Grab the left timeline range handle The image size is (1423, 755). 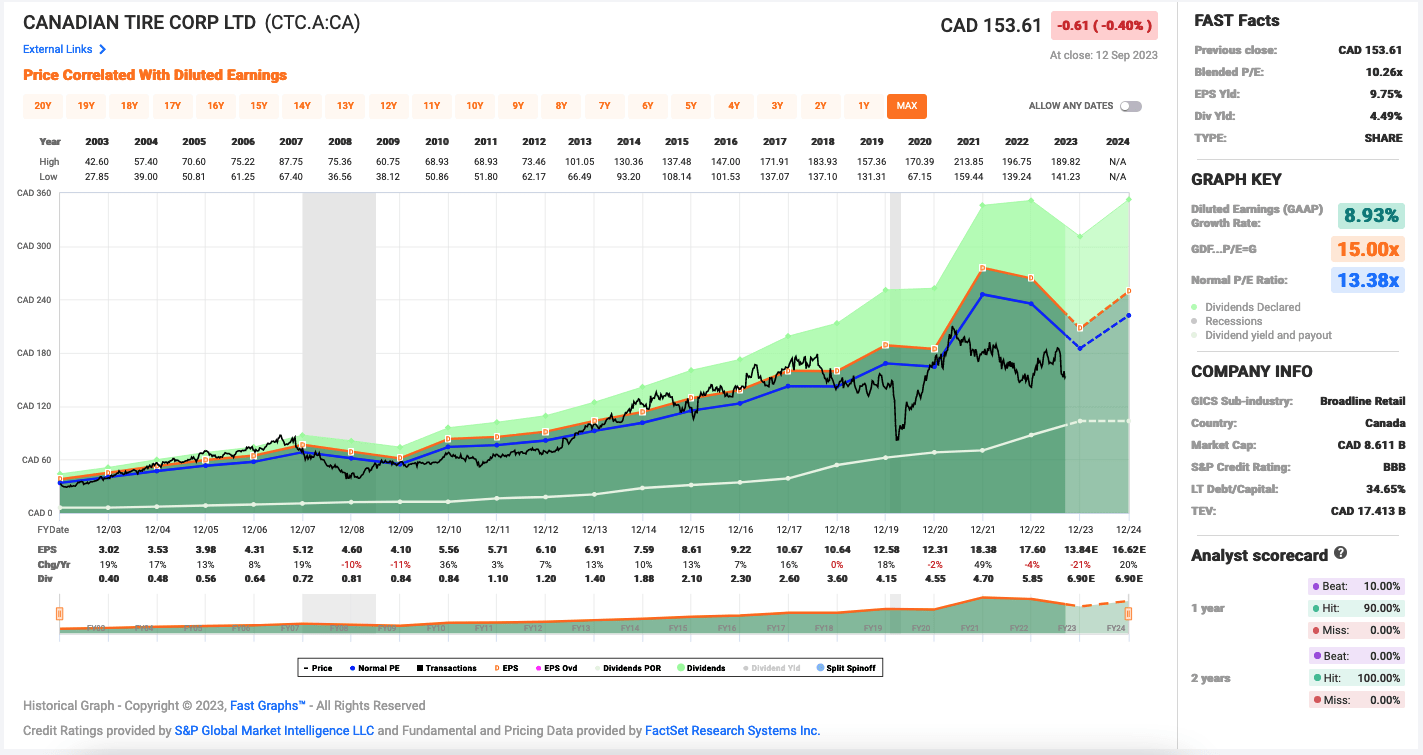tap(59, 613)
